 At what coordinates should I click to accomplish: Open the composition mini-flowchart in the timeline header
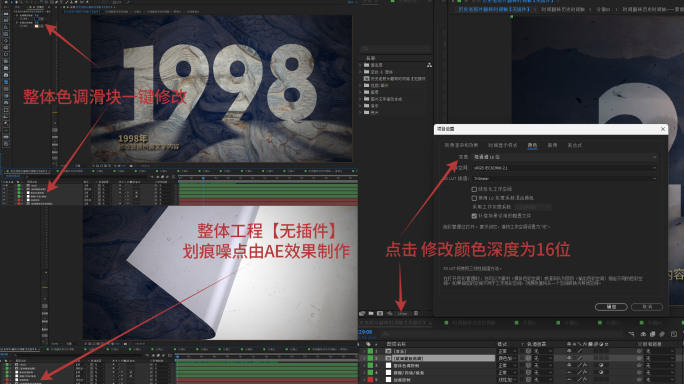coord(632,334)
